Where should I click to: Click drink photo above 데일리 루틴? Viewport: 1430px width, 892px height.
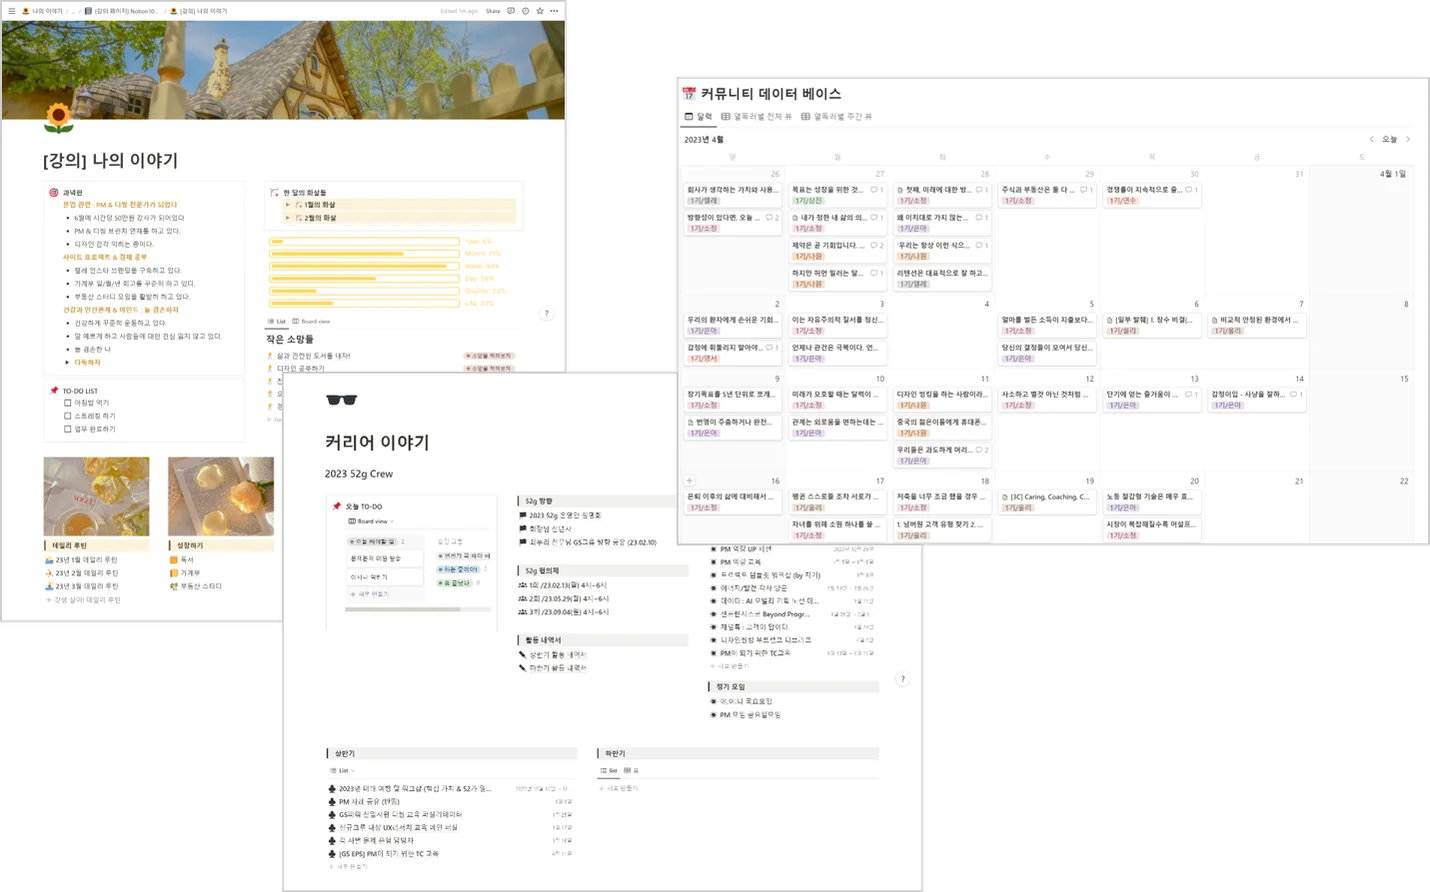pyautogui.click(x=96, y=497)
